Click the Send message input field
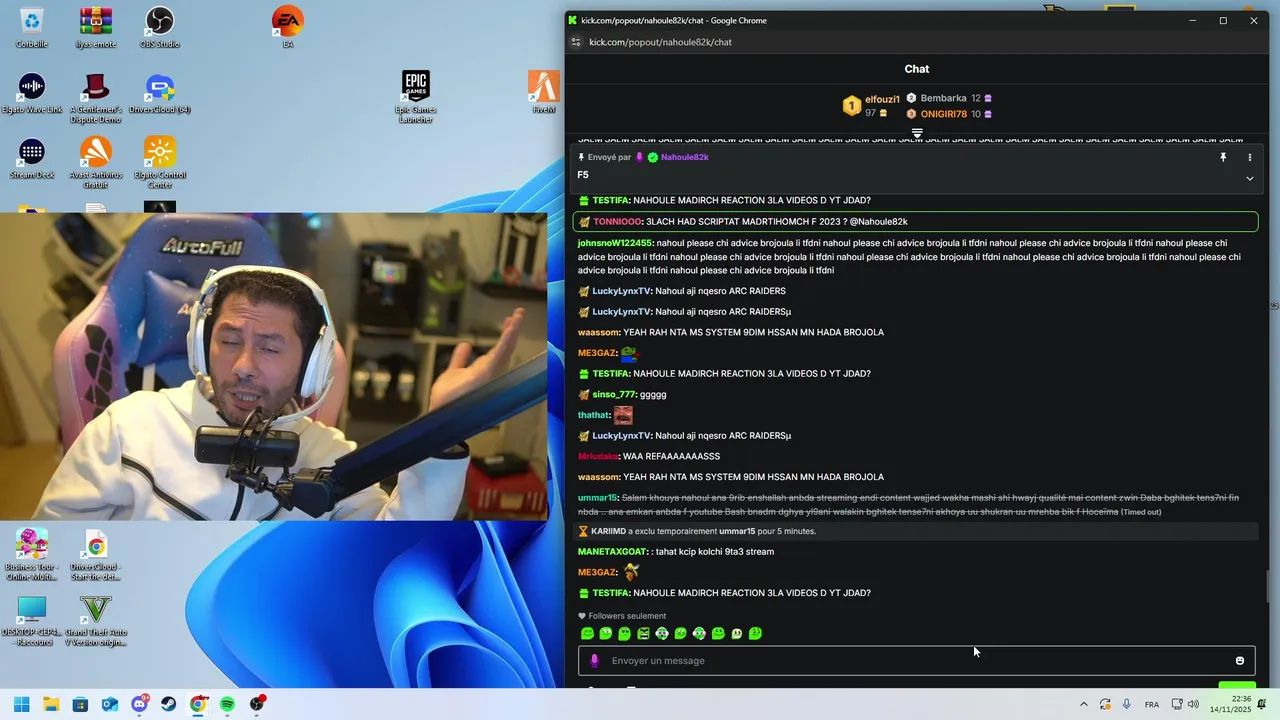 pos(916,661)
